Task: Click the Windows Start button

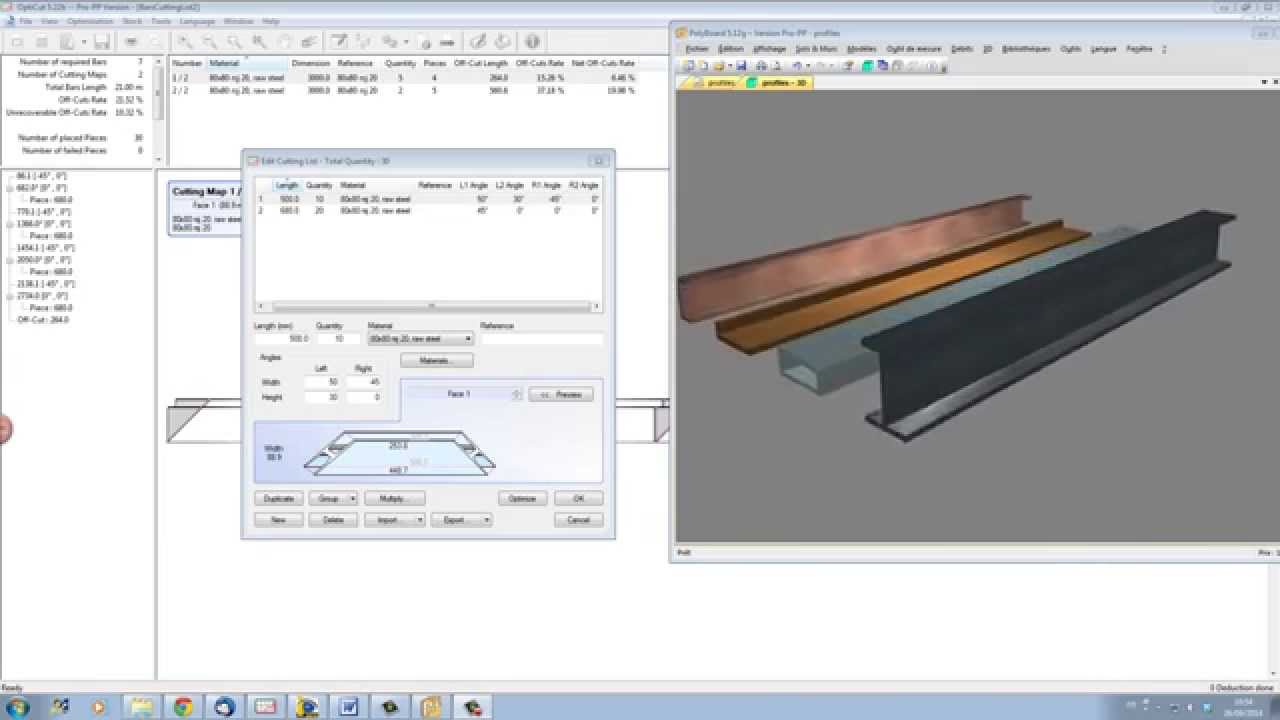Action: [x=18, y=707]
